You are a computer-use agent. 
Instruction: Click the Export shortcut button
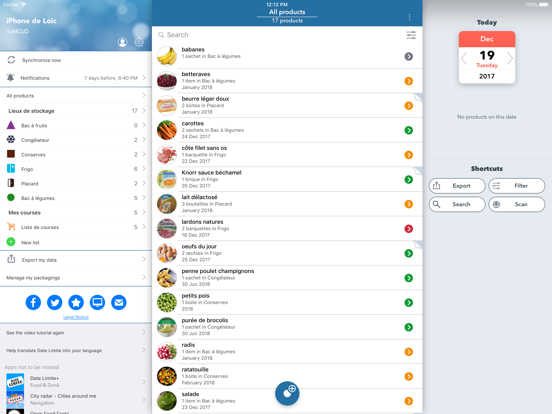point(457,186)
